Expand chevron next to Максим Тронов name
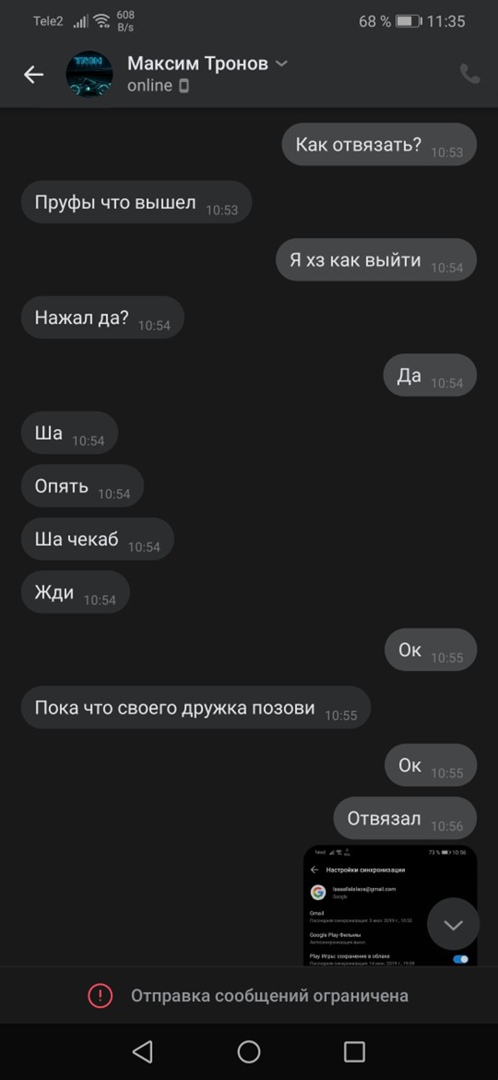 [x=281, y=63]
